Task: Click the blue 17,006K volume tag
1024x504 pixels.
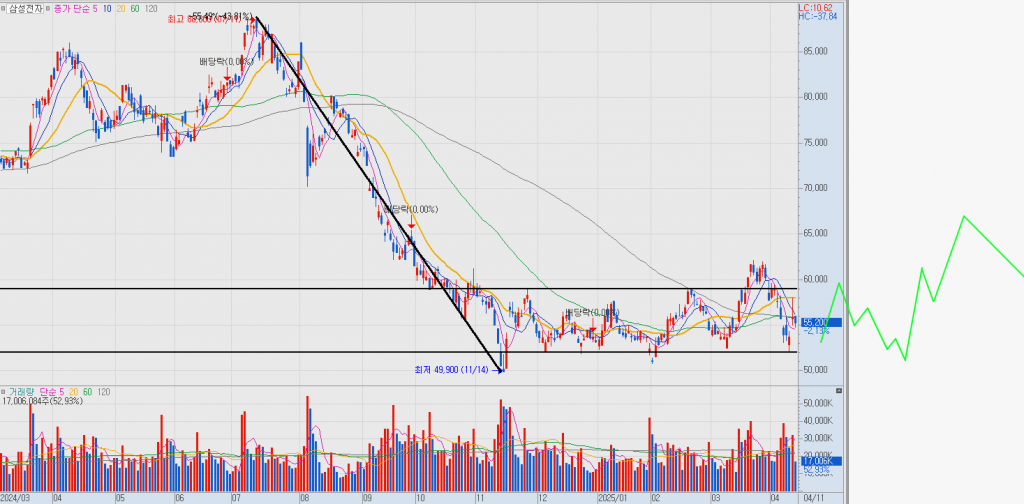Action: click(x=819, y=461)
